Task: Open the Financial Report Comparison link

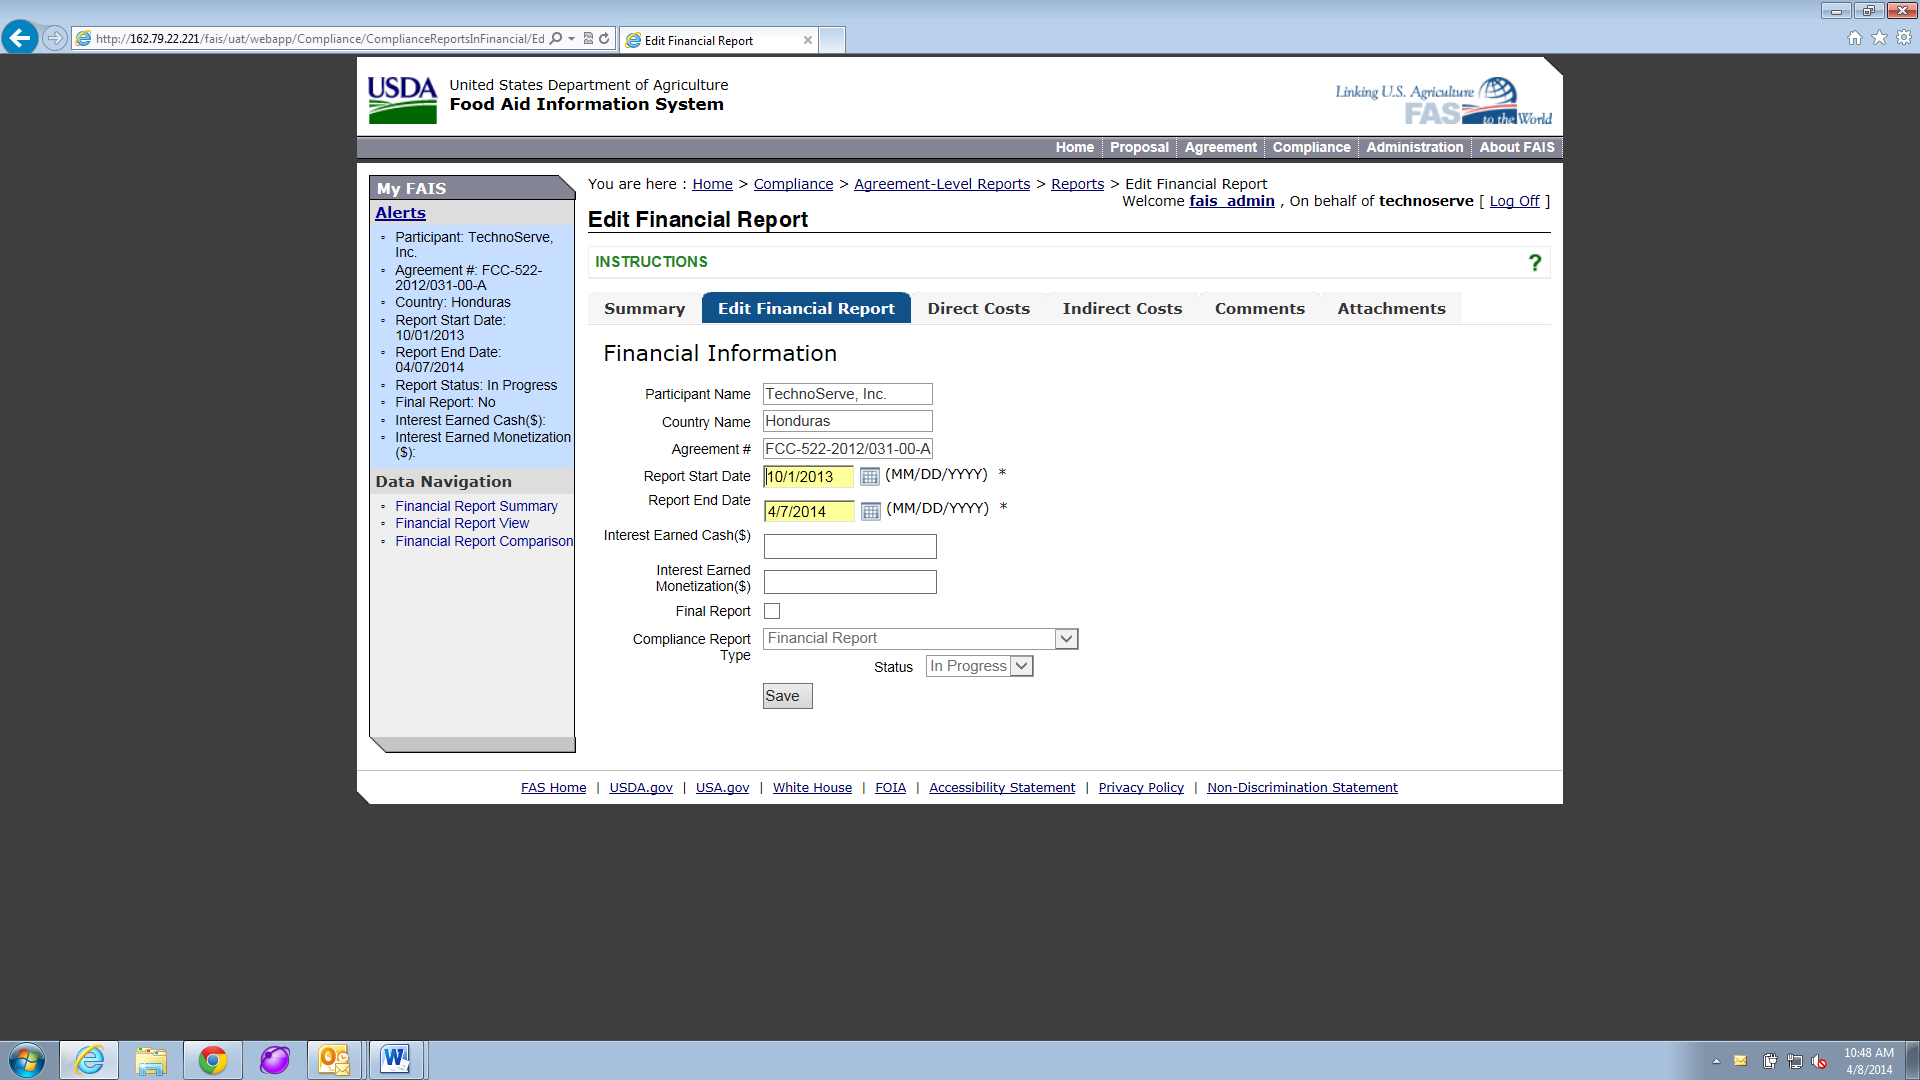Action: pos(484,541)
